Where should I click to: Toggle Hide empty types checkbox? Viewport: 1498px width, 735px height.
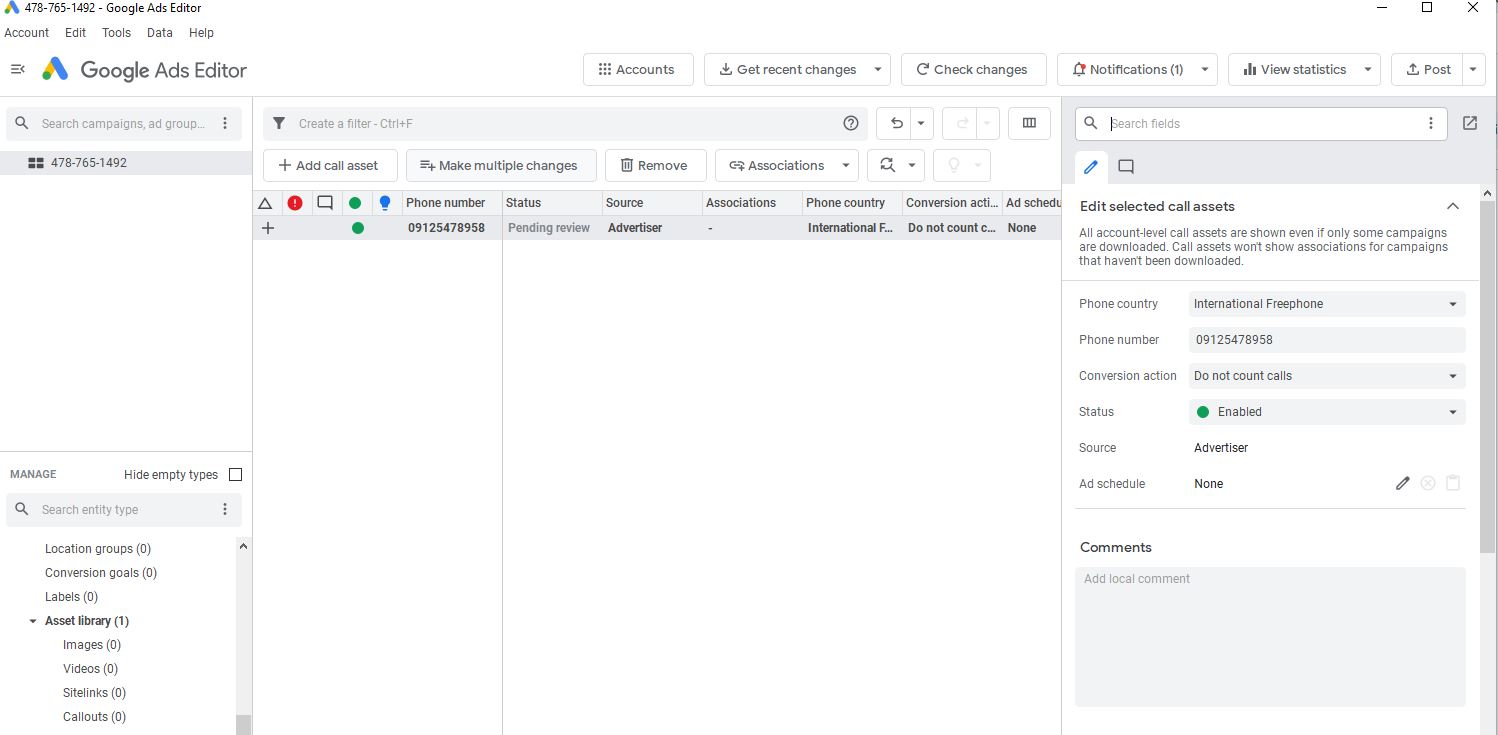[236, 475]
